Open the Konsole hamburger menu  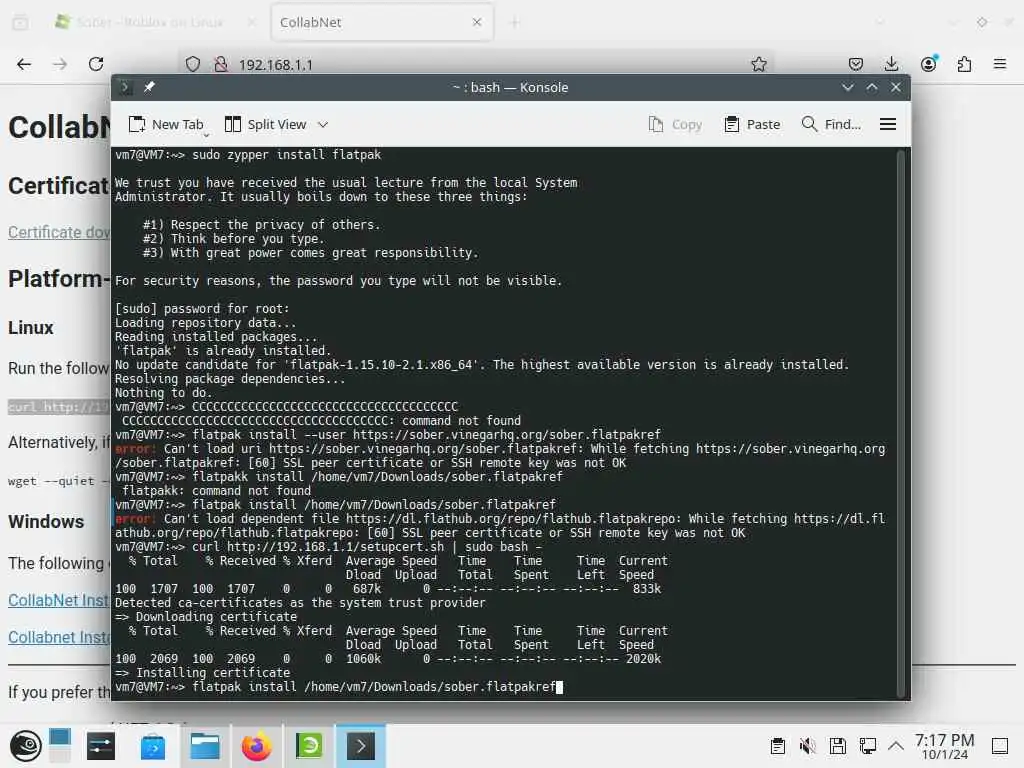coord(888,124)
